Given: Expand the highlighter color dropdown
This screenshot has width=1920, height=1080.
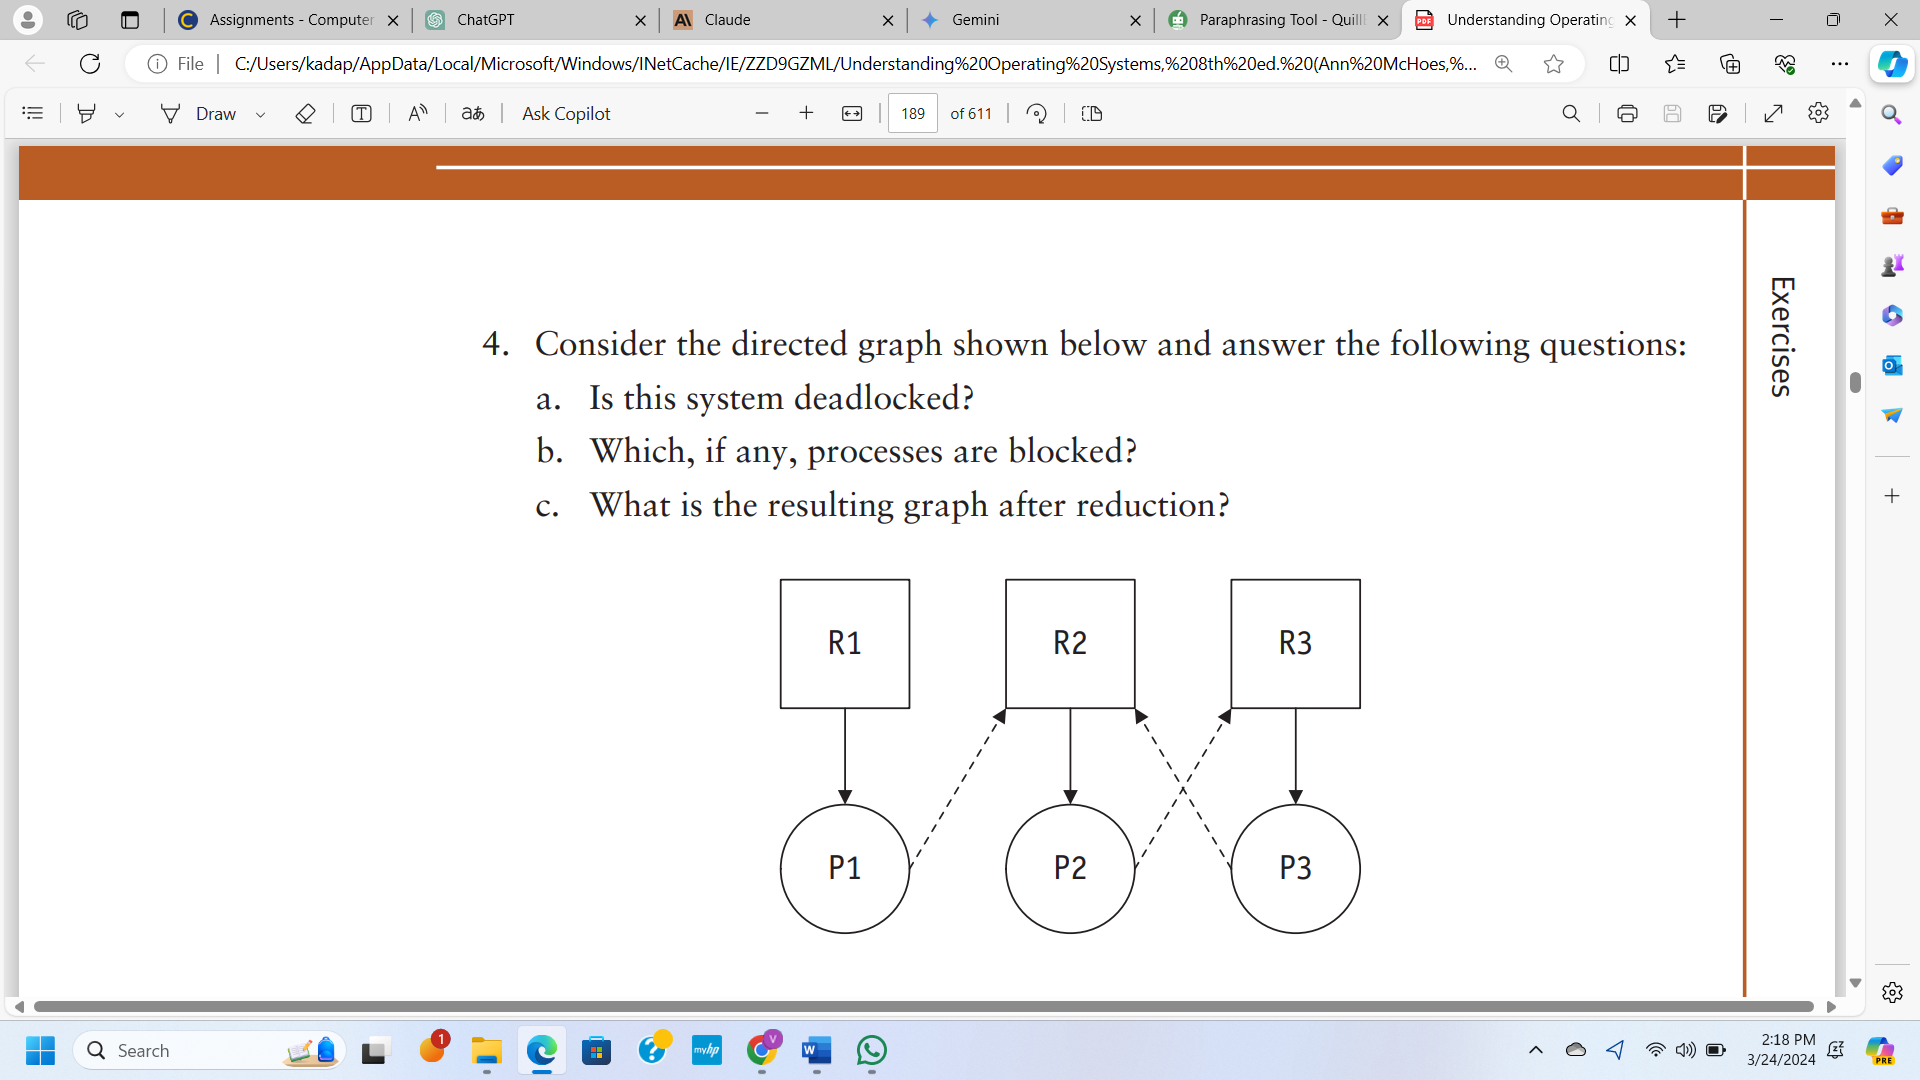Looking at the screenshot, I should [120, 113].
